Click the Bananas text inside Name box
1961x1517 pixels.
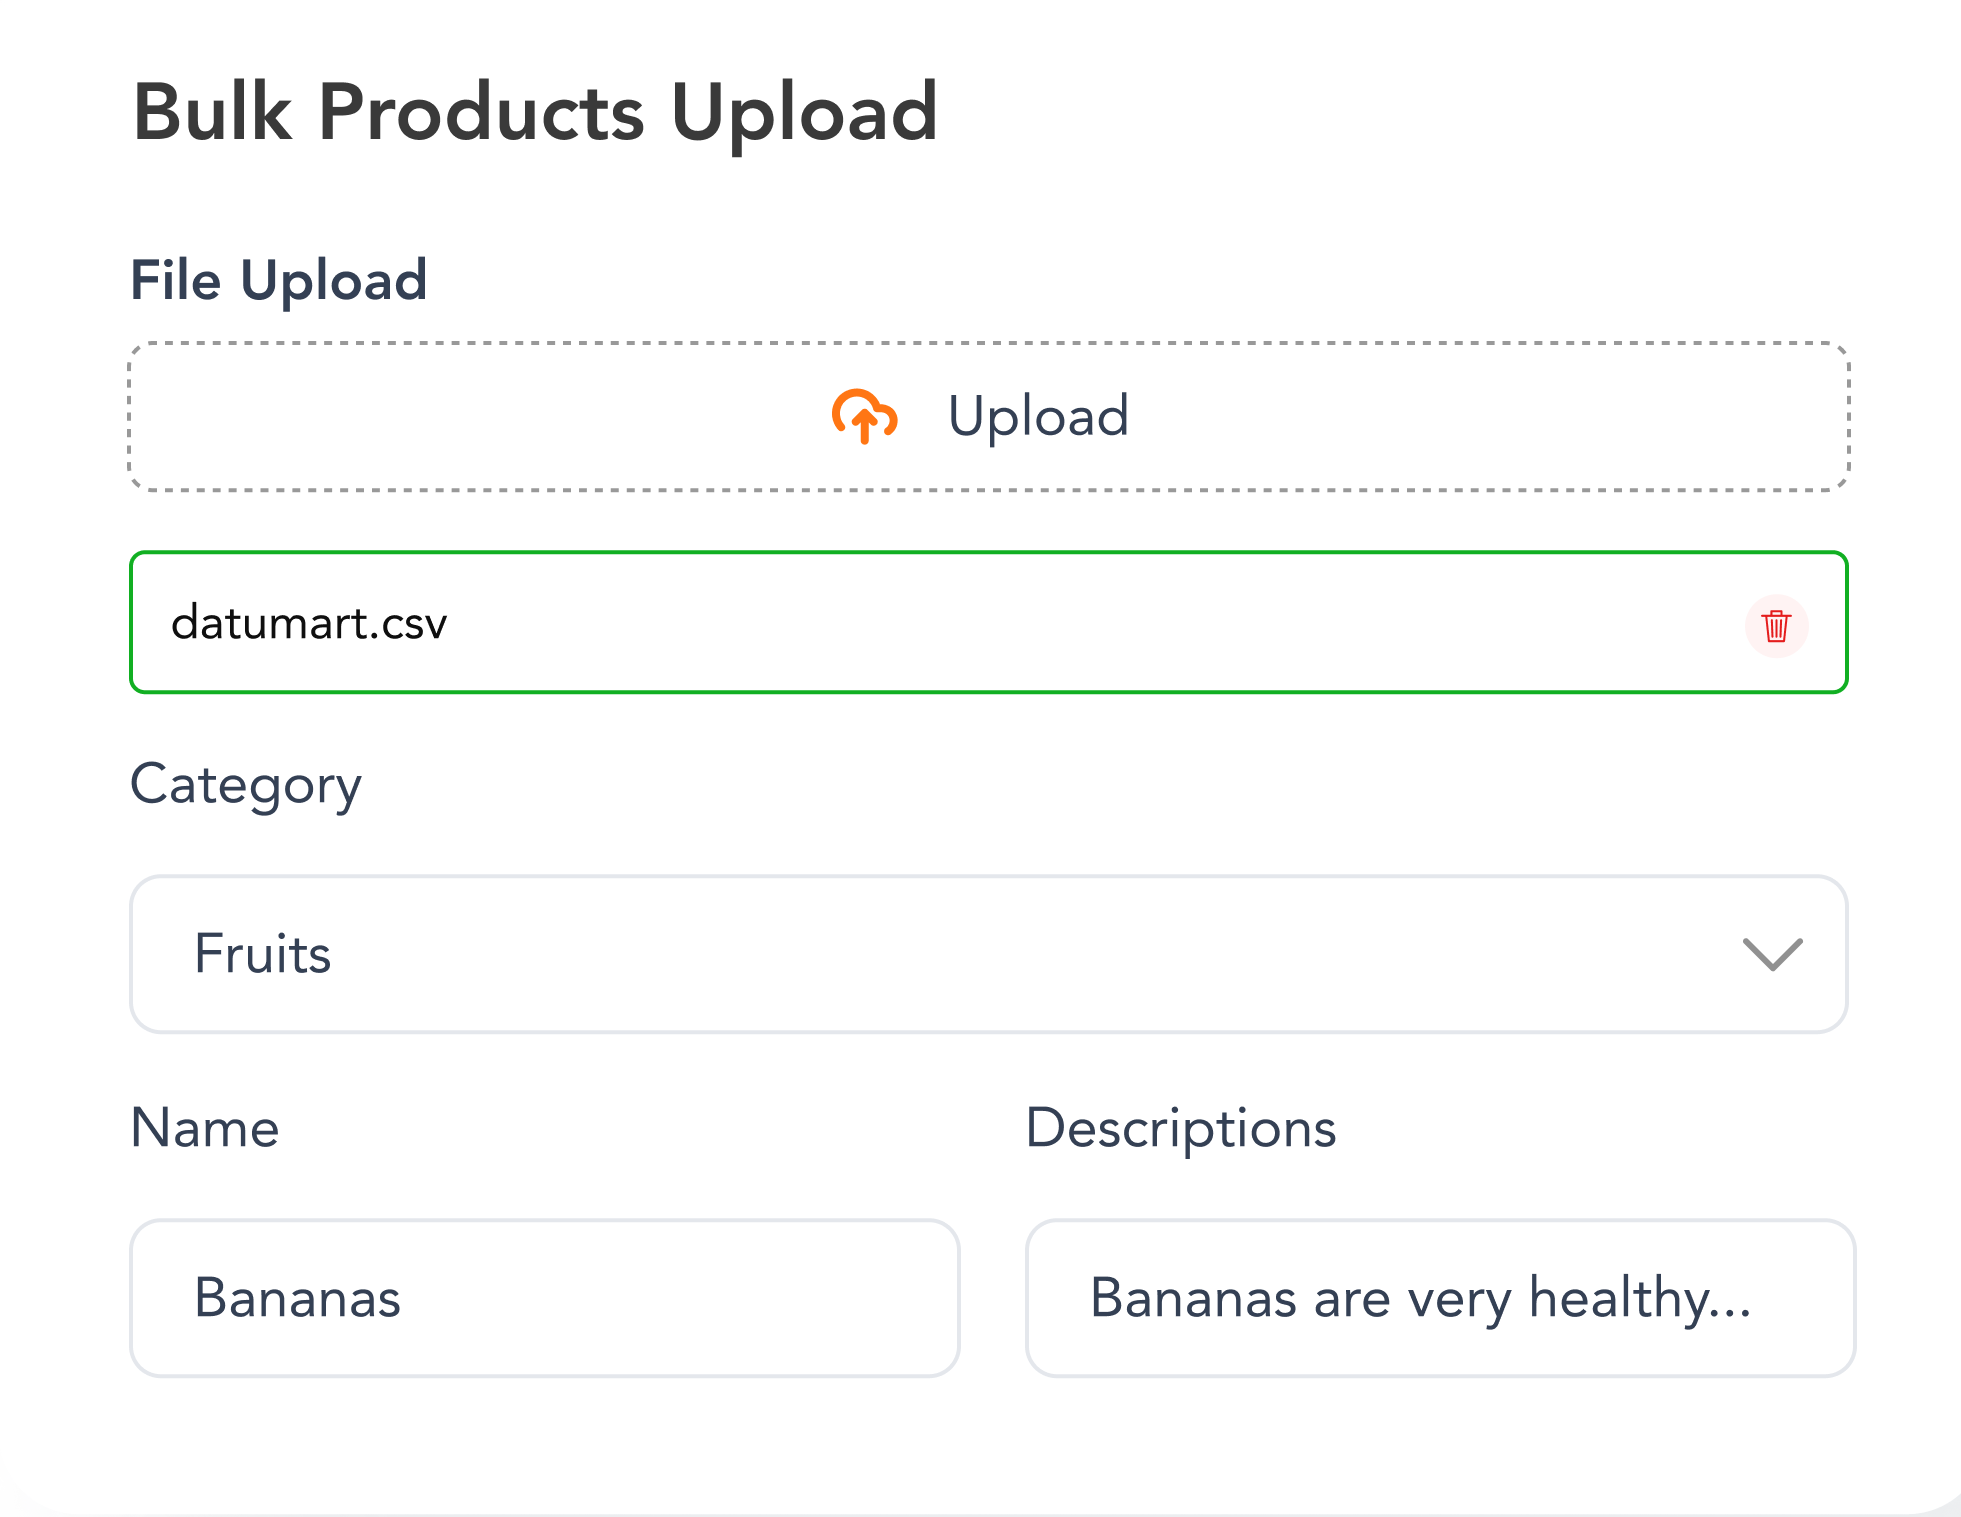coord(297,1298)
